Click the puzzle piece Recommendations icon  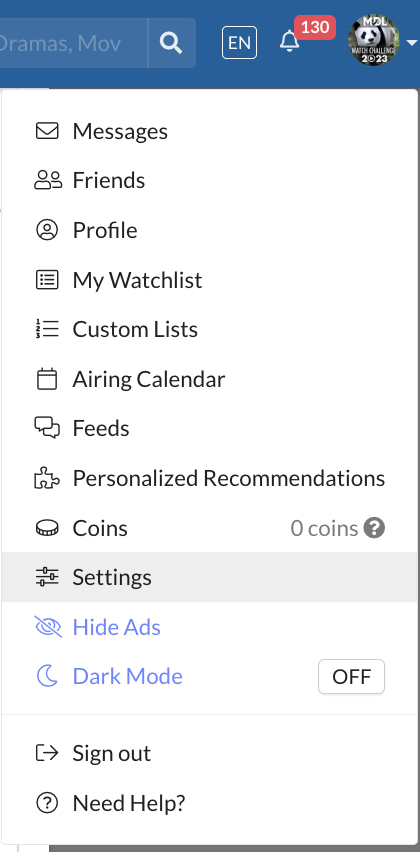(47, 478)
